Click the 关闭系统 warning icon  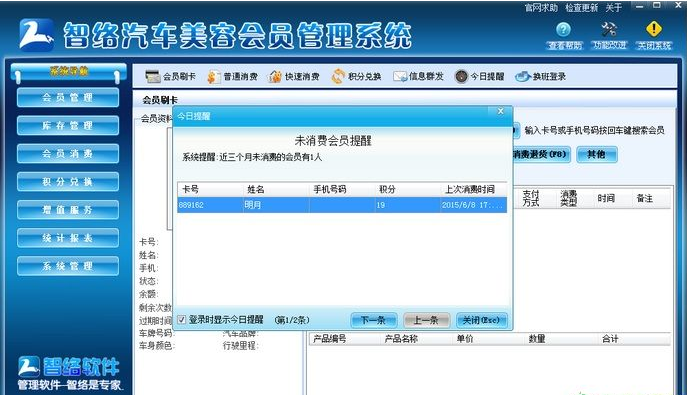(x=654, y=29)
